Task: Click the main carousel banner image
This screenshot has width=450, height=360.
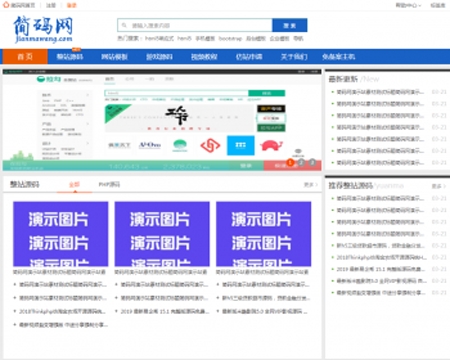Action: pos(162,120)
